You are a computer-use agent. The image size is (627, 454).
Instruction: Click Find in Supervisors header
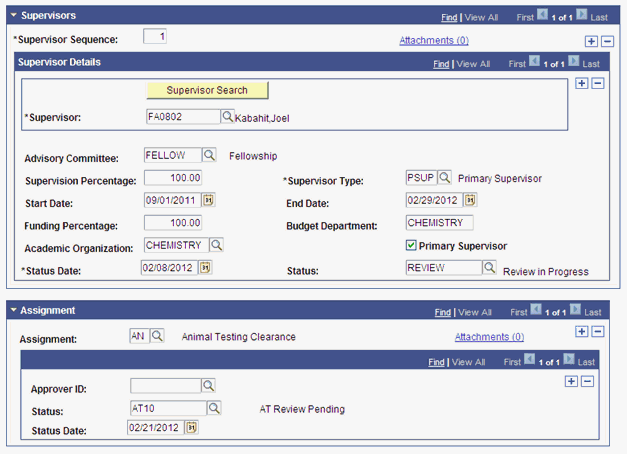pyautogui.click(x=449, y=18)
